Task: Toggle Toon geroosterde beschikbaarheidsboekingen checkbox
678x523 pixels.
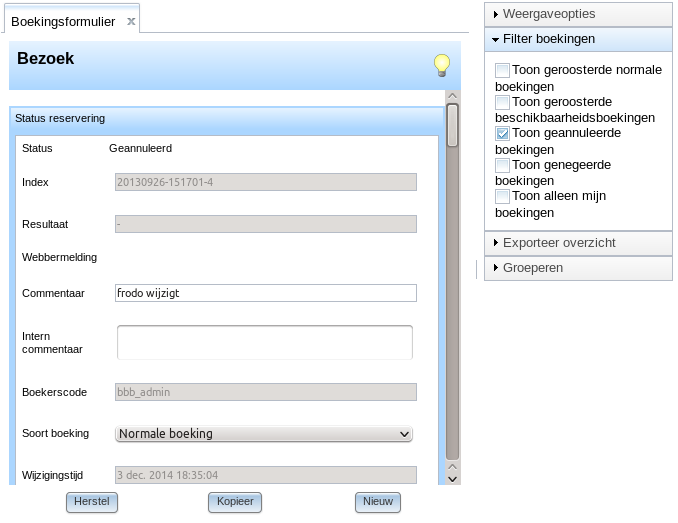Action: click(502, 102)
